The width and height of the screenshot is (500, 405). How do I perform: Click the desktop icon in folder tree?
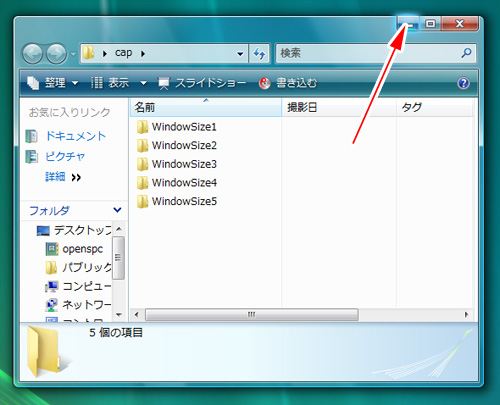click(43, 231)
